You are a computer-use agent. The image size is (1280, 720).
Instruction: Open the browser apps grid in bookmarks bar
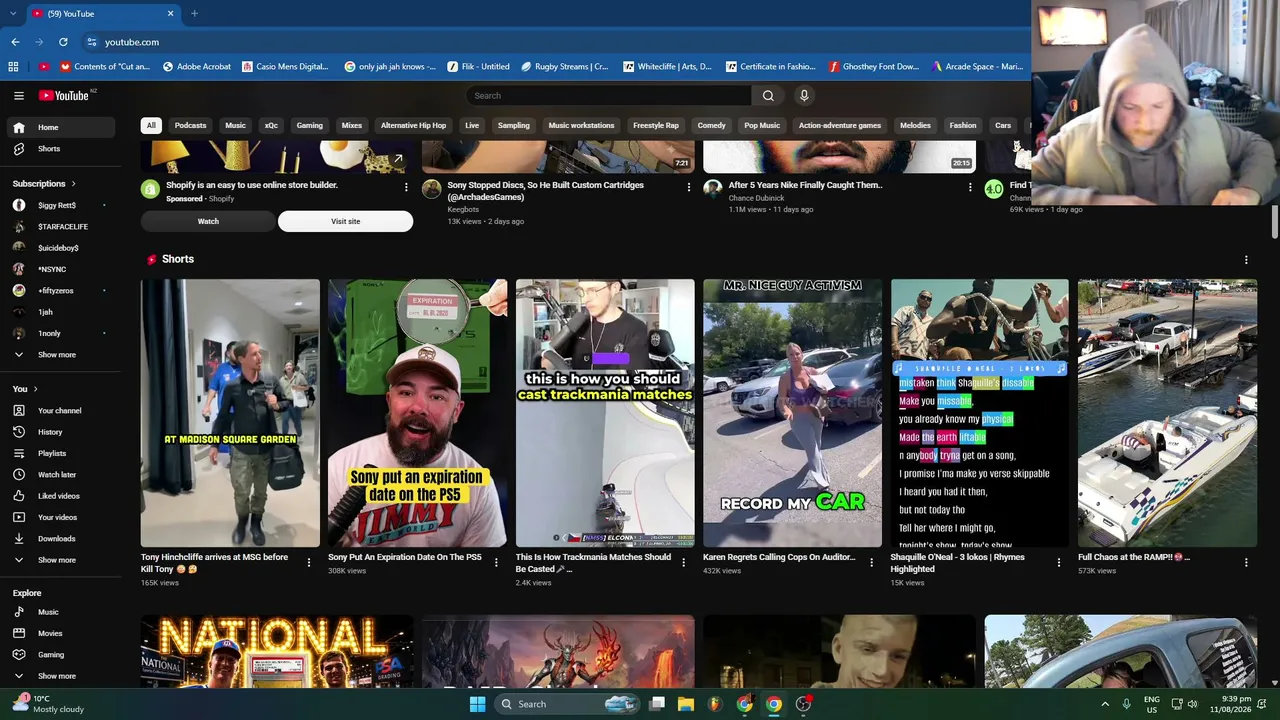pyautogui.click(x=13, y=67)
